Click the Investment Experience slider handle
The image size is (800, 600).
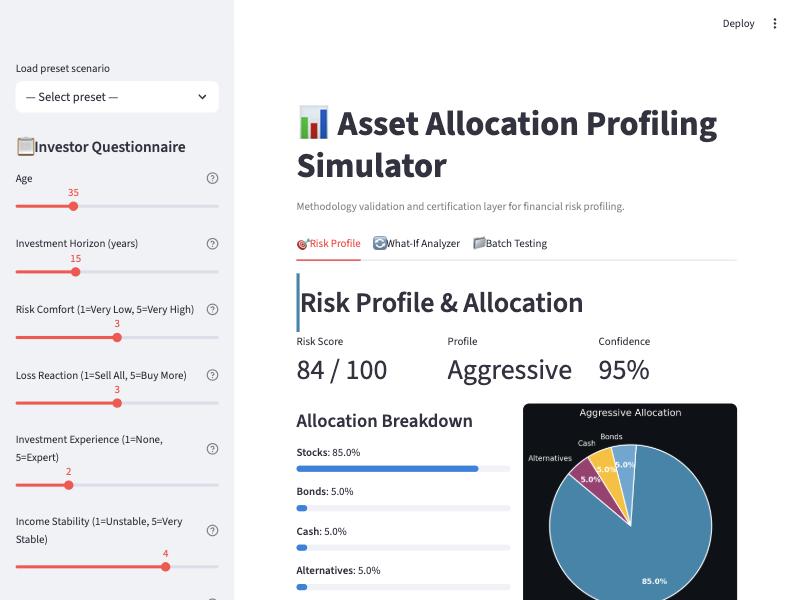(69, 485)
